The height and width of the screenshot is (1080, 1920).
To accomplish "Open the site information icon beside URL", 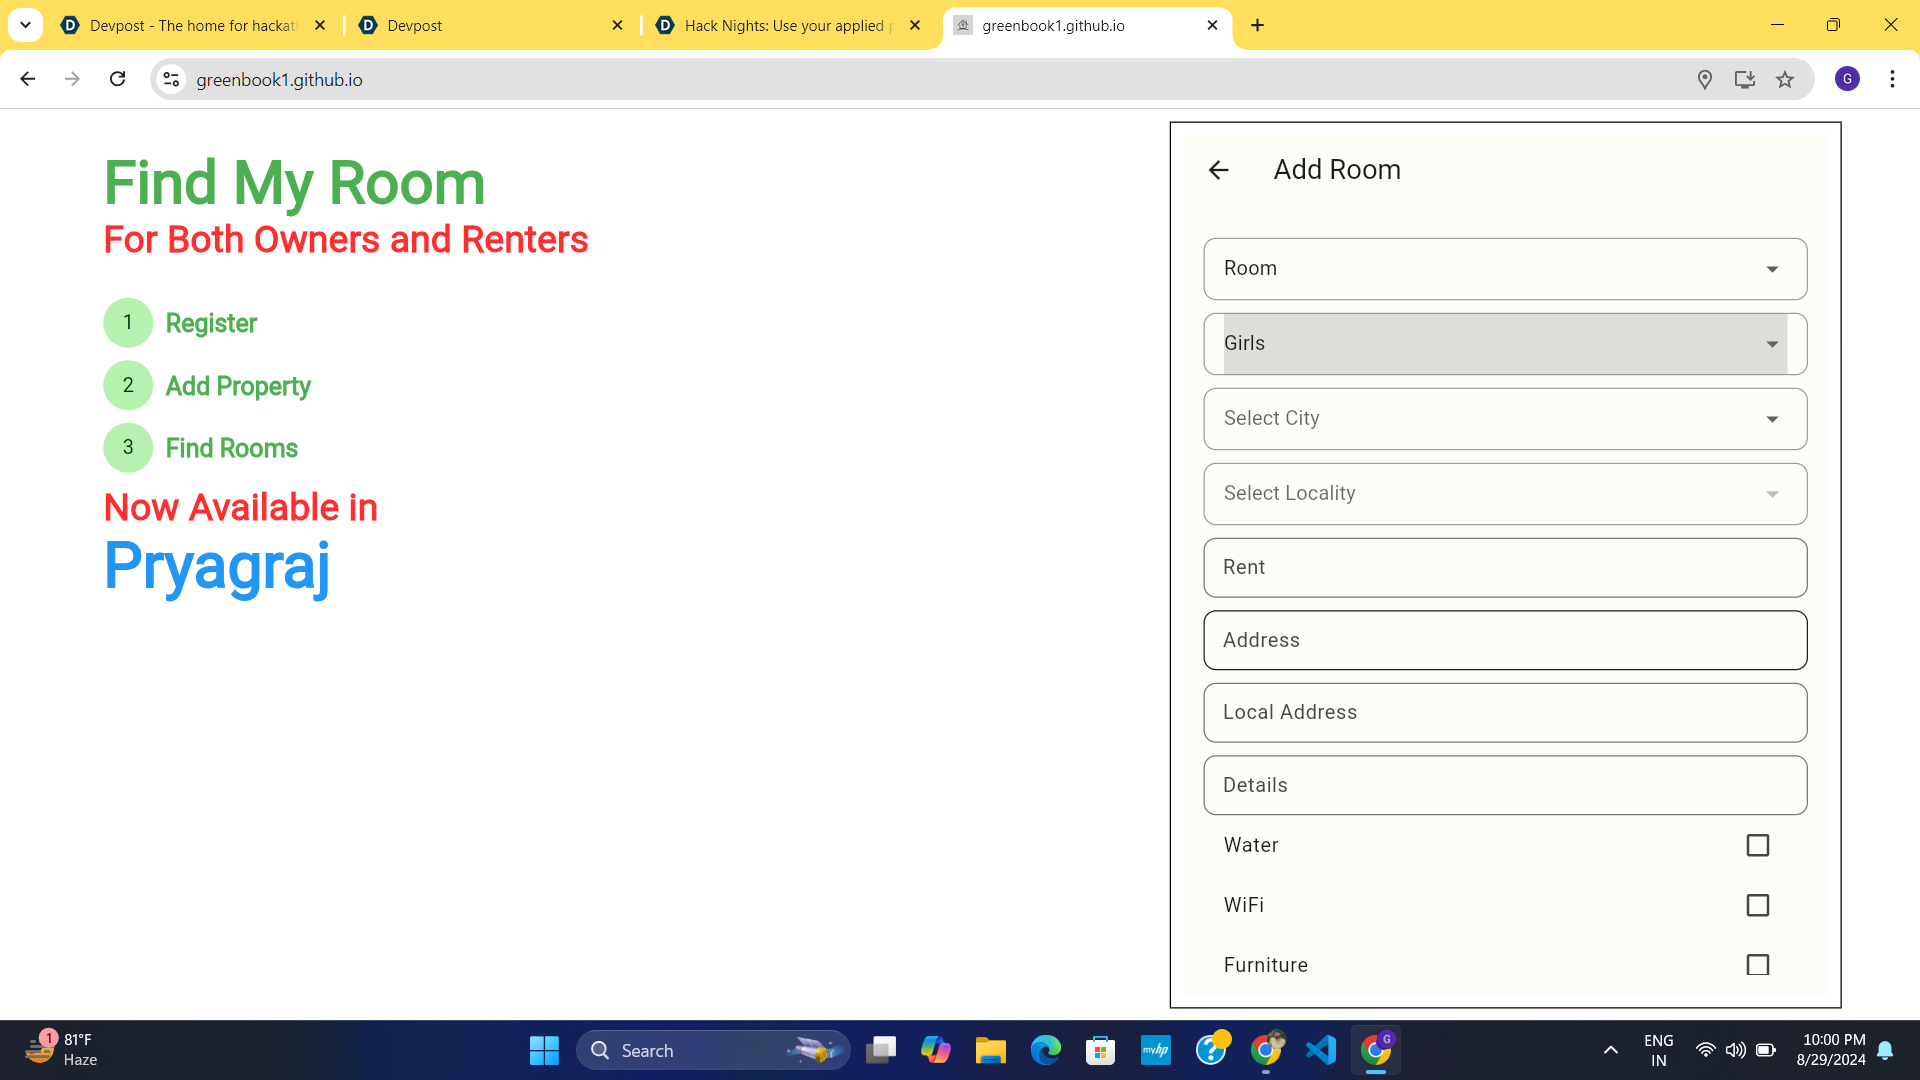I will pyautogui.click(x=171, y=79).
